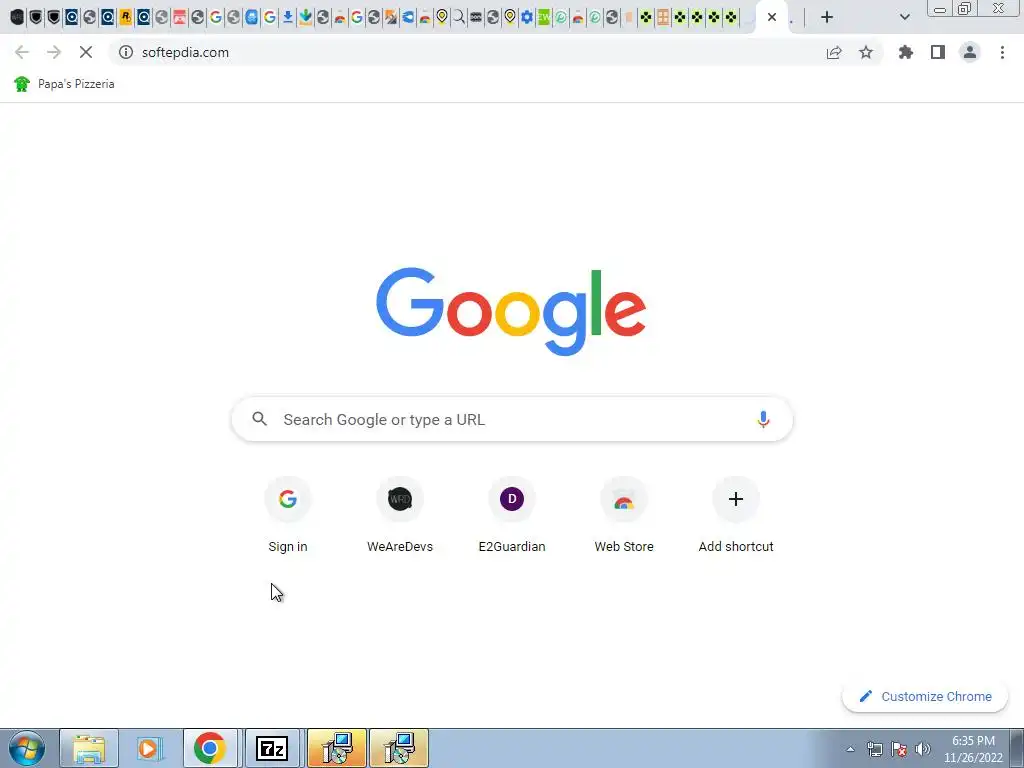The image size is (1024, 768).
Task: Stop loading the page
Action: click(86, 52)
